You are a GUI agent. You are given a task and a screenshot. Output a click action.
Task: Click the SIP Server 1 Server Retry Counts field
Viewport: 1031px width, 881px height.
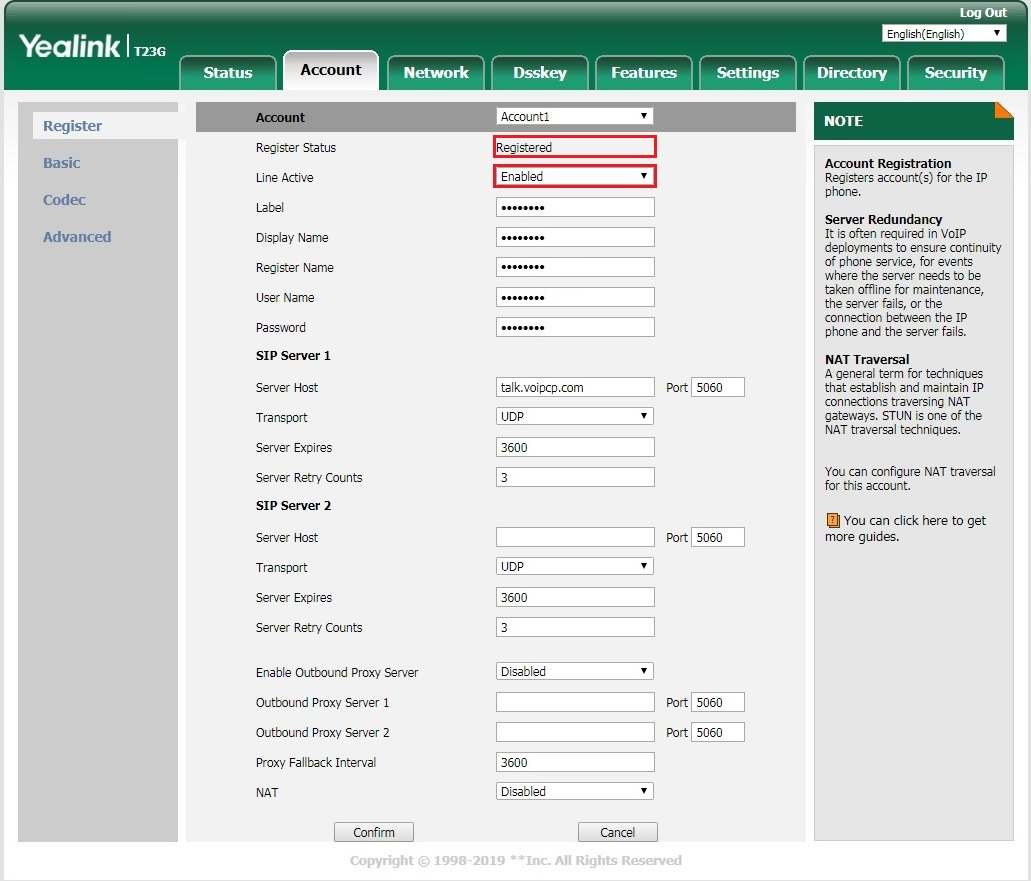click(575, 477)
